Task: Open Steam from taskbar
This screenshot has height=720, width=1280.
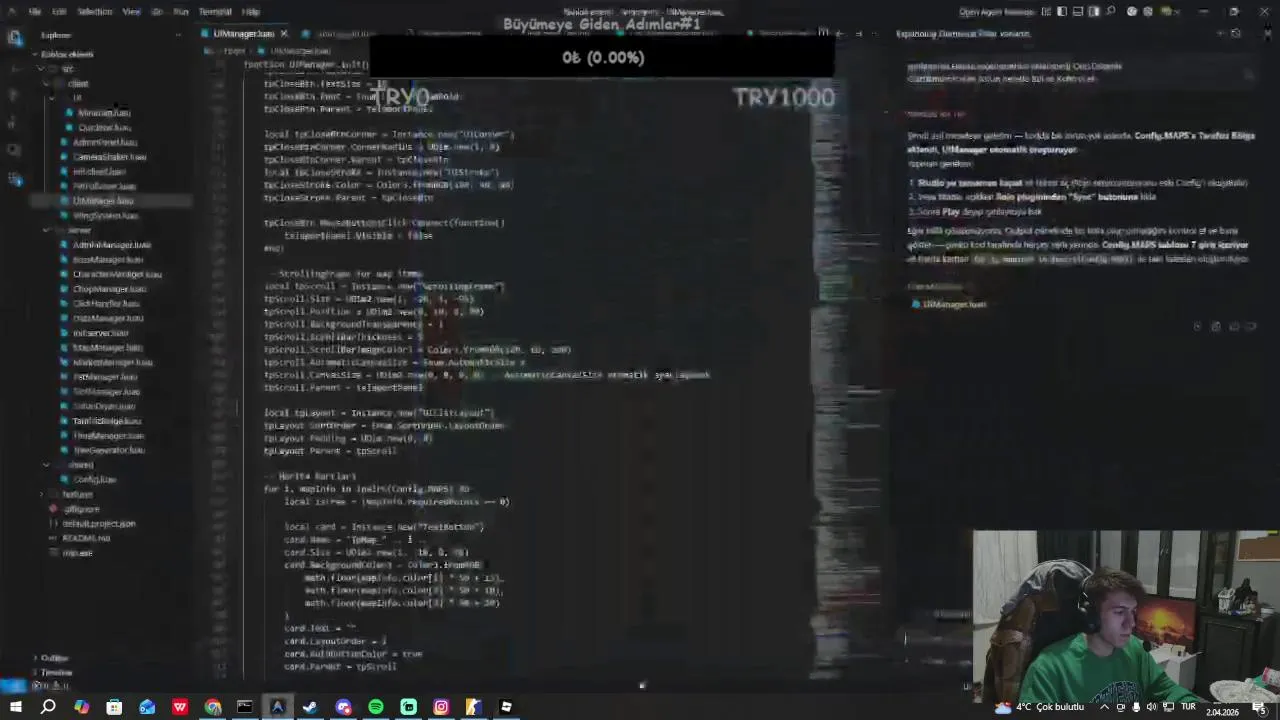Action: point(310,707)
